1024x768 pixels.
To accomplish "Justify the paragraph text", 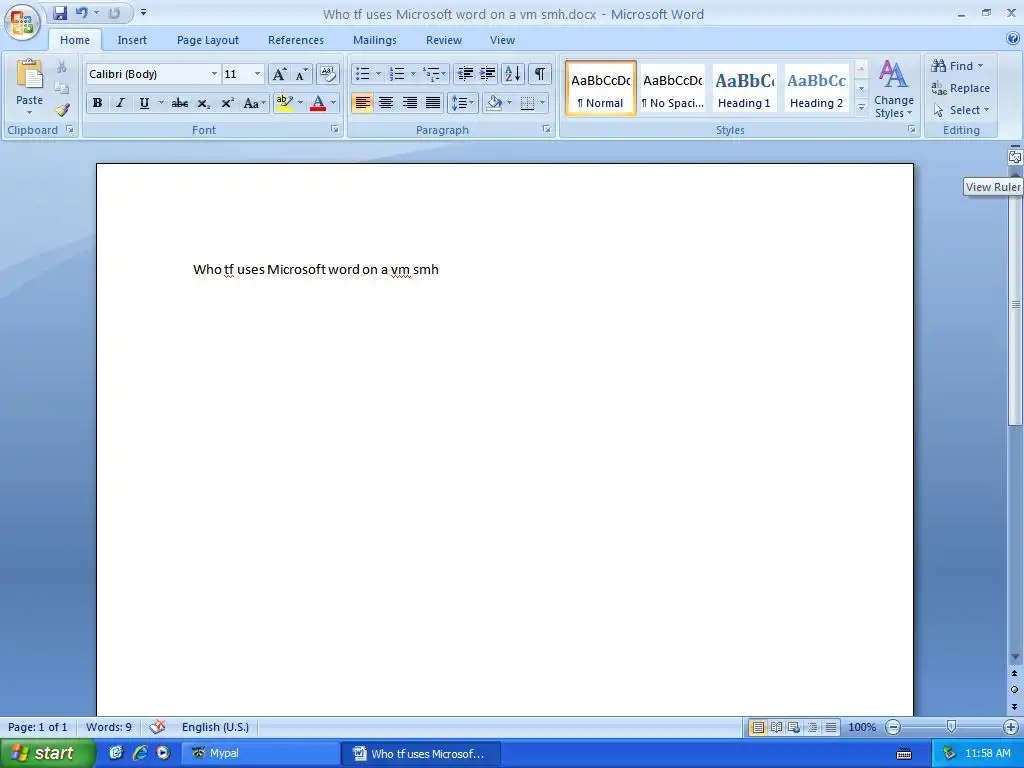I will (433, 103).
